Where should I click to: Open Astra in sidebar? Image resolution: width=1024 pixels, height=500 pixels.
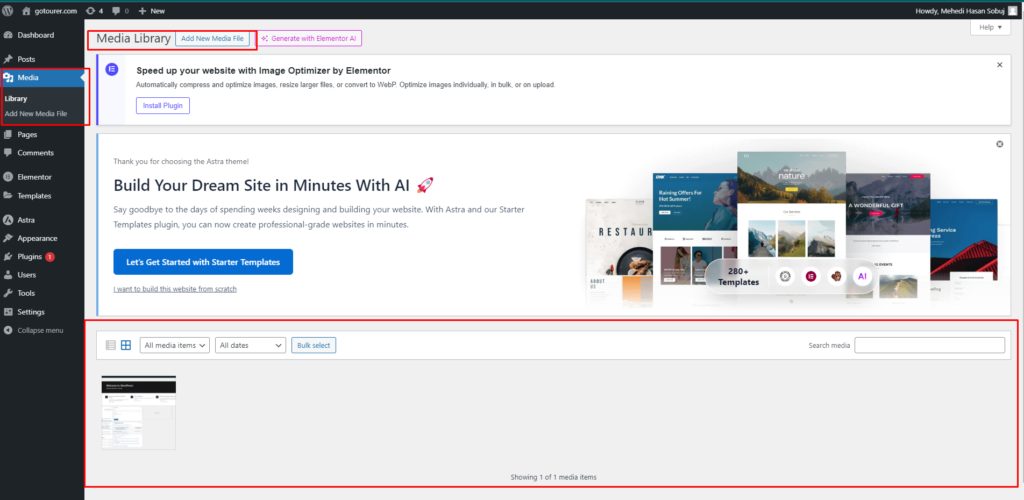tap(42, 220)
